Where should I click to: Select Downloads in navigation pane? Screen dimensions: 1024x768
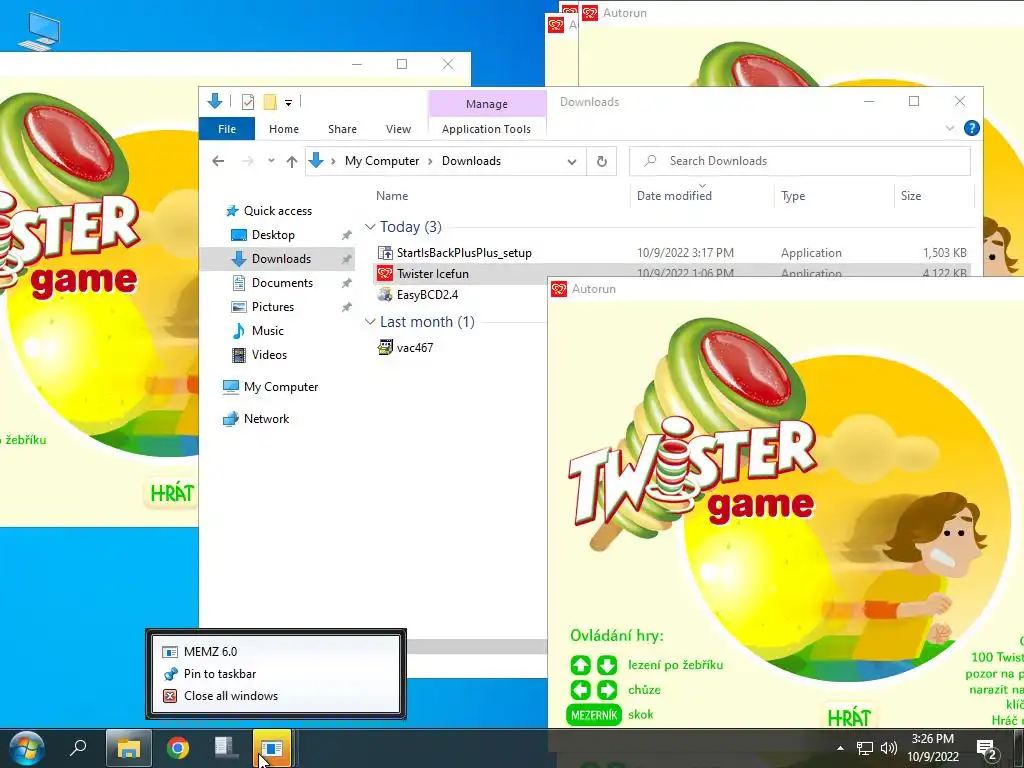click(281, 259)
